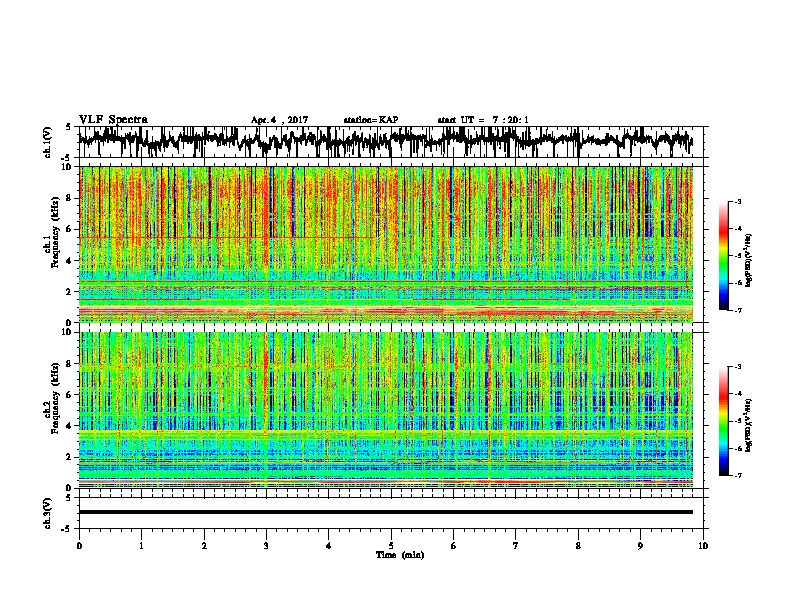The image size is (792, 612).
Task: Click inside the ch.2 spectrogram panel
Action: [x=385, y=410]
